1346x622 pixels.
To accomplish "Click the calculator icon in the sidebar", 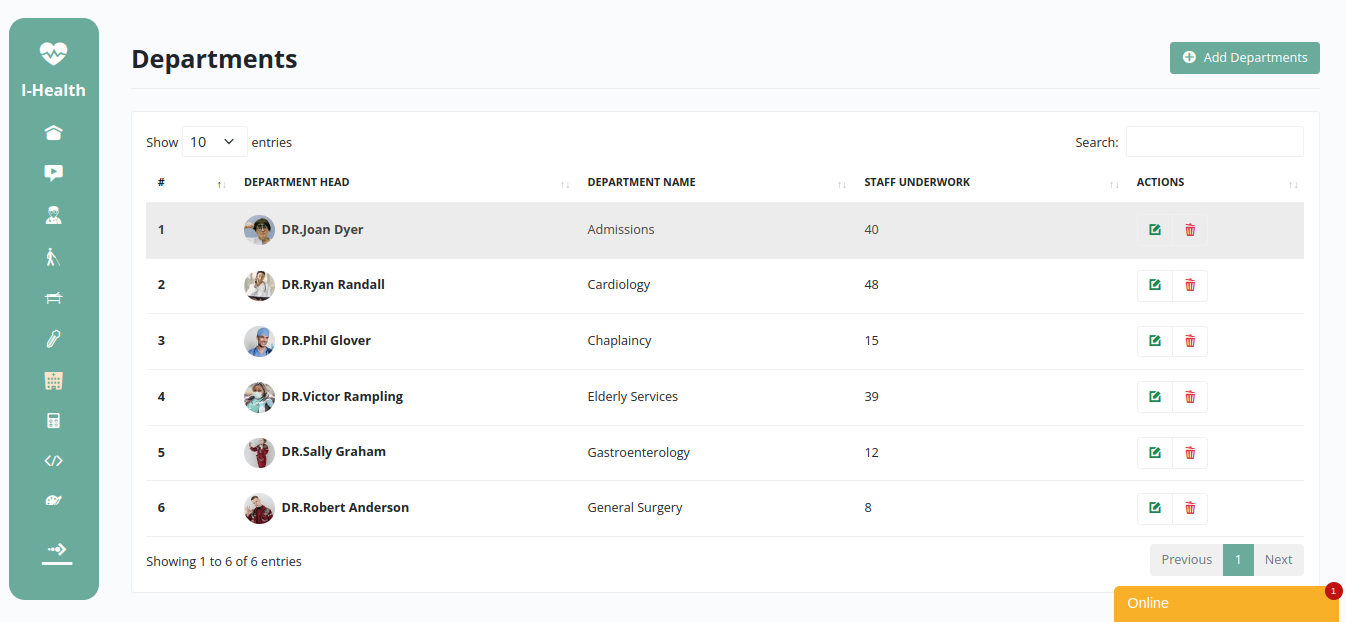I will point(54,421).
